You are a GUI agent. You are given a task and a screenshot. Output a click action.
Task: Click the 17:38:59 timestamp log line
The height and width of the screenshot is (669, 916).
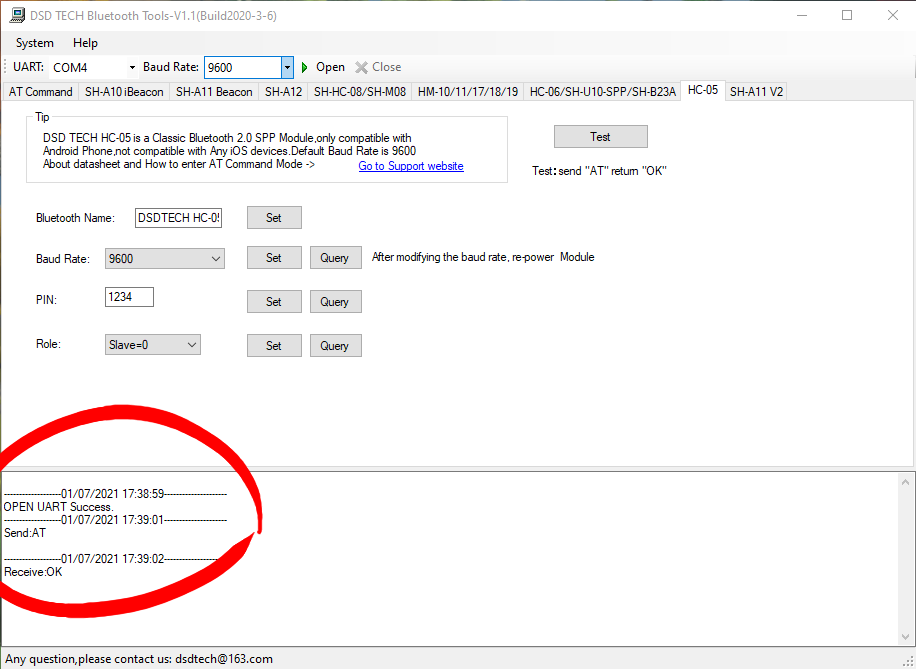pyautogui.click(x=115, y=494)
